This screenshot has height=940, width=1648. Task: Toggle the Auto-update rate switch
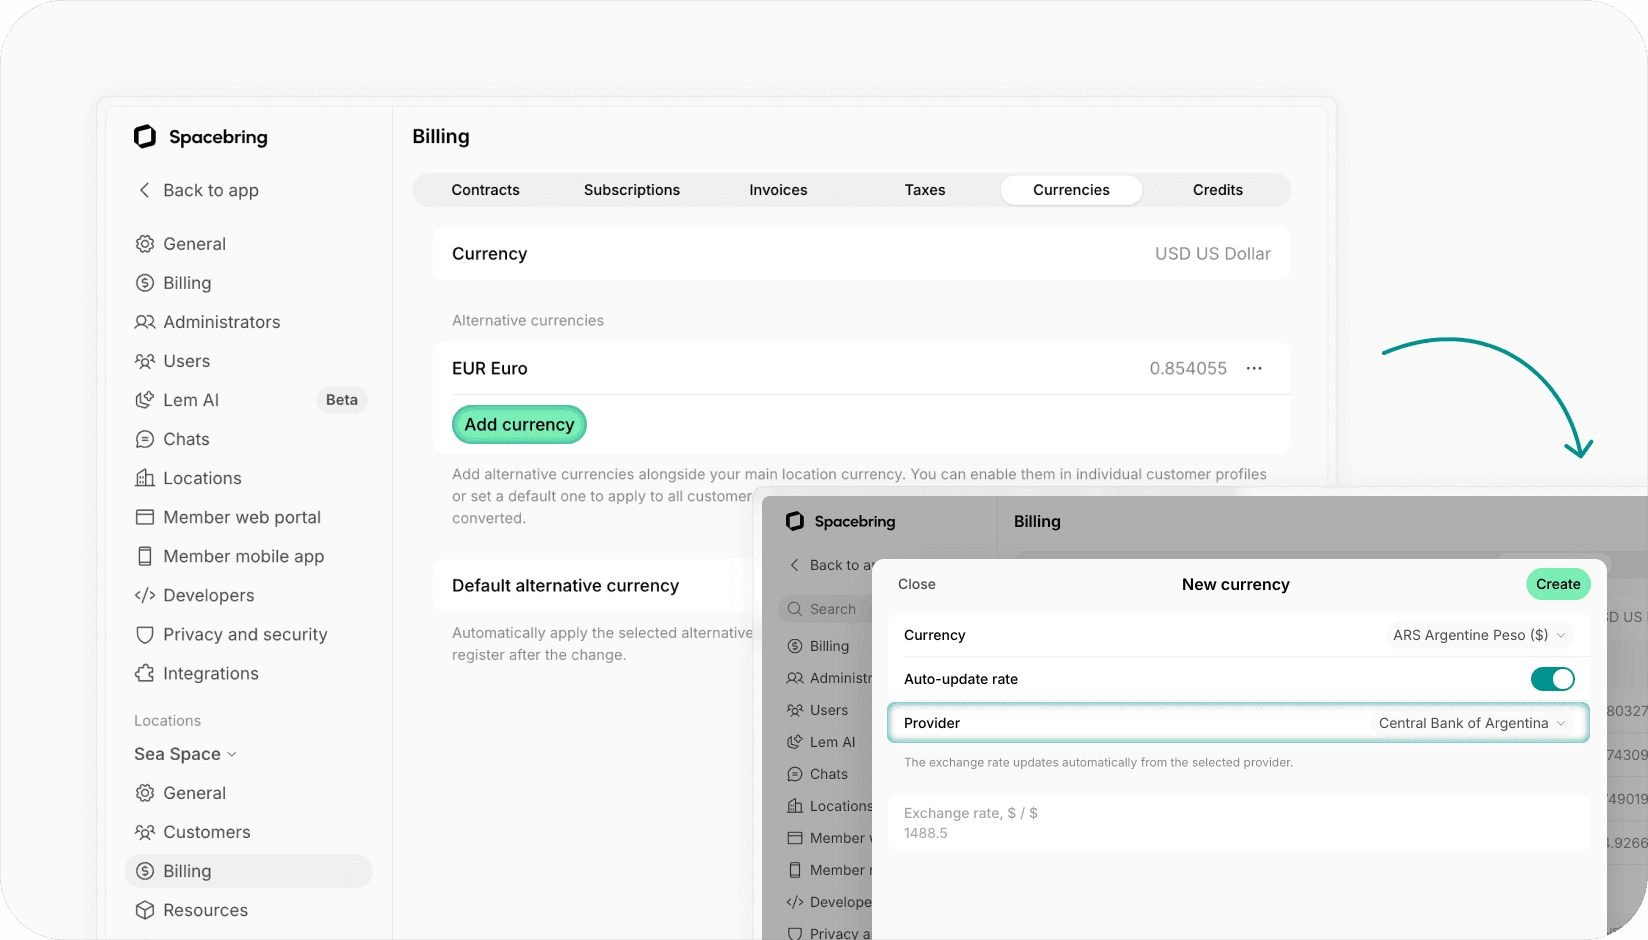1552,679
